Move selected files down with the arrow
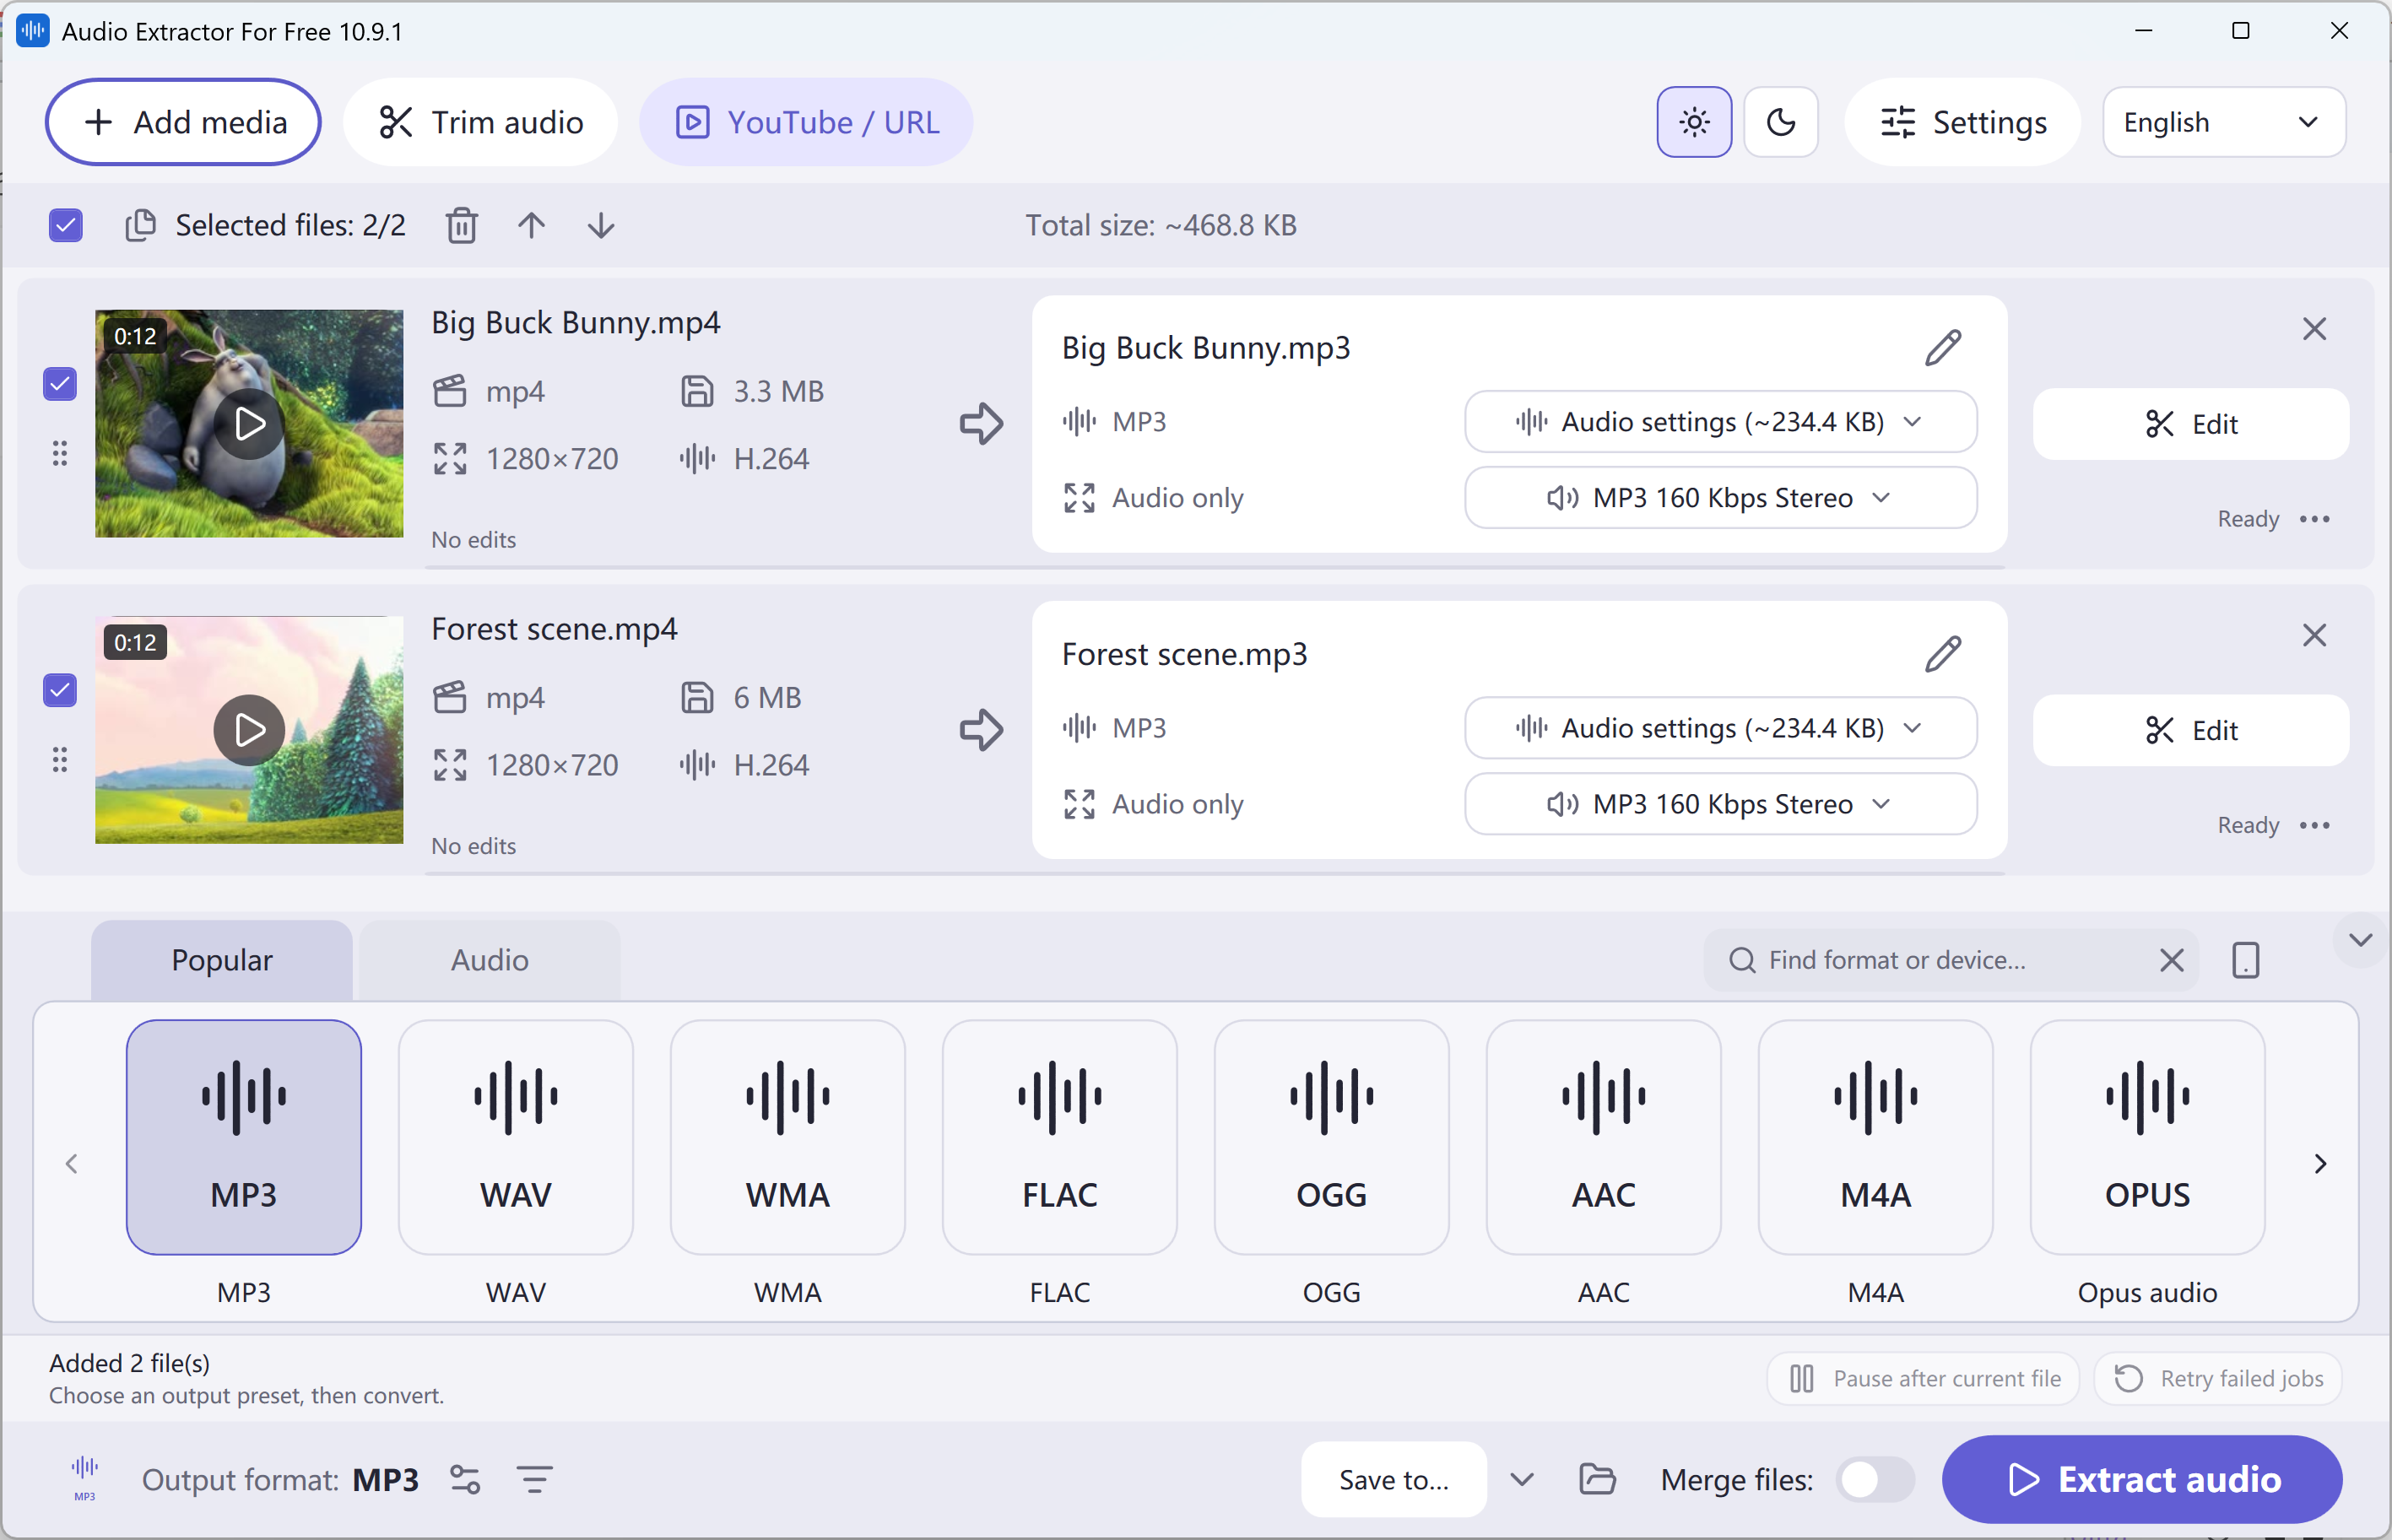The width and height of the screenshot is (2392, 1540). click(x=601, y=225)
